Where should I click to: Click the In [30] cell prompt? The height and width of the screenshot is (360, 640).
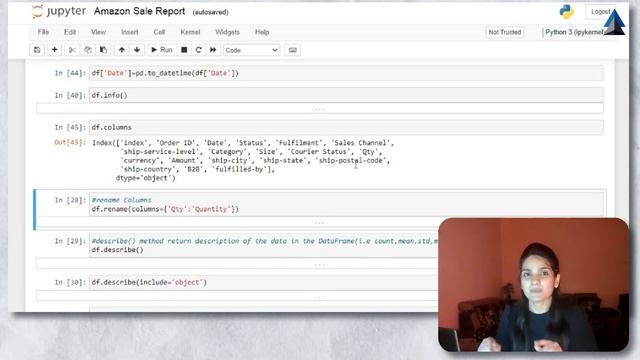(x=70, y=282)
